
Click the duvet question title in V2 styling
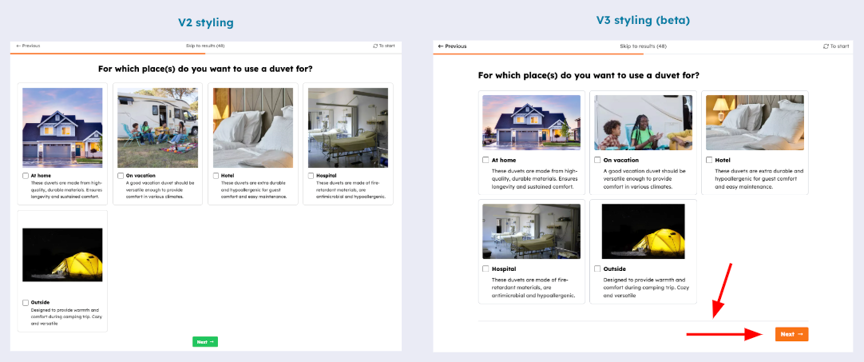point(206,69)
